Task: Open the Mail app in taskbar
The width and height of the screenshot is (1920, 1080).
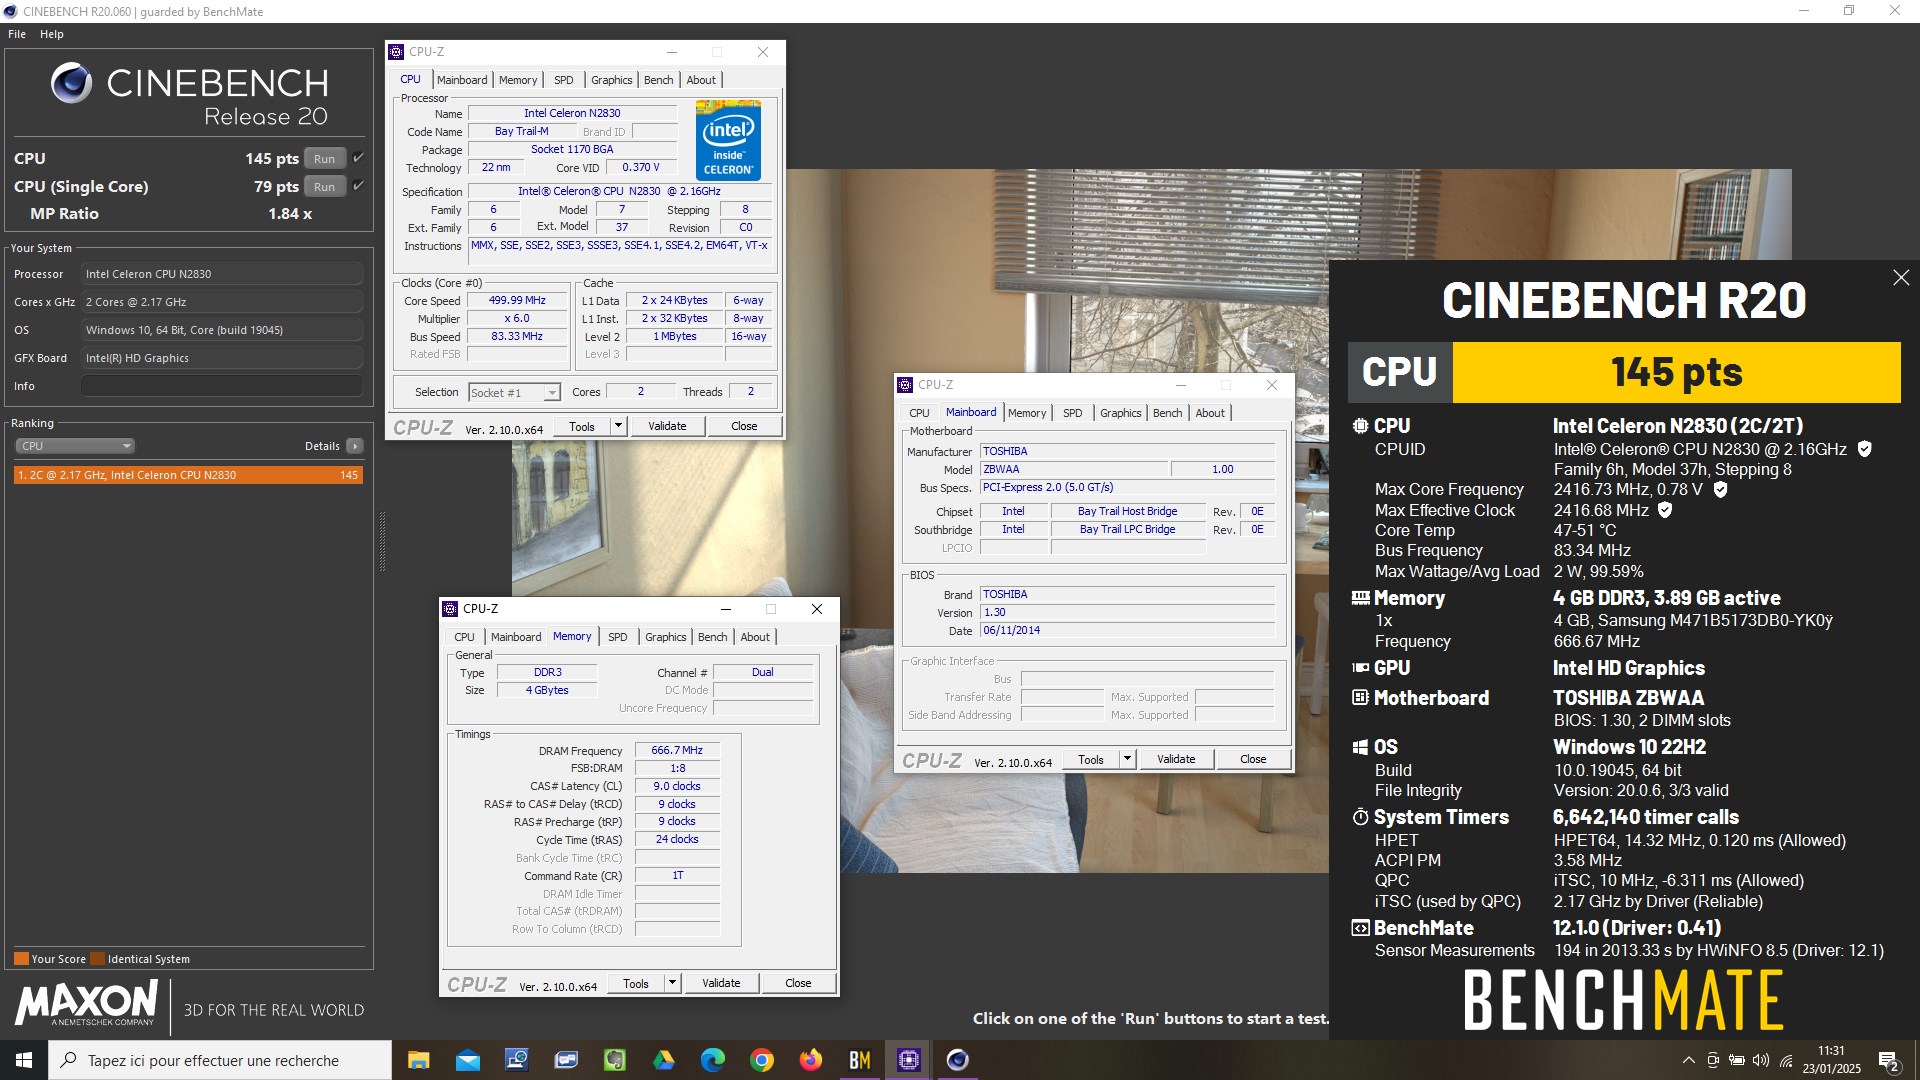Action: coord(467,1060)
